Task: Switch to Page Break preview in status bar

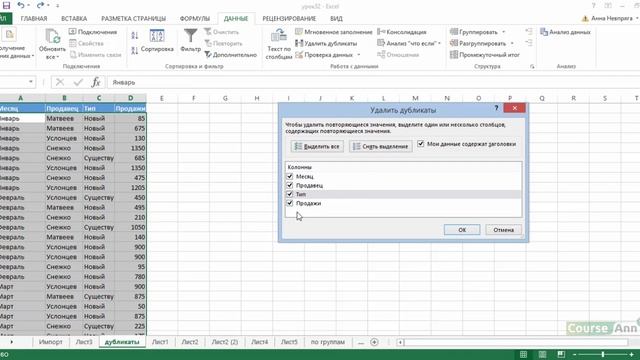Action: tap(562, 354)
